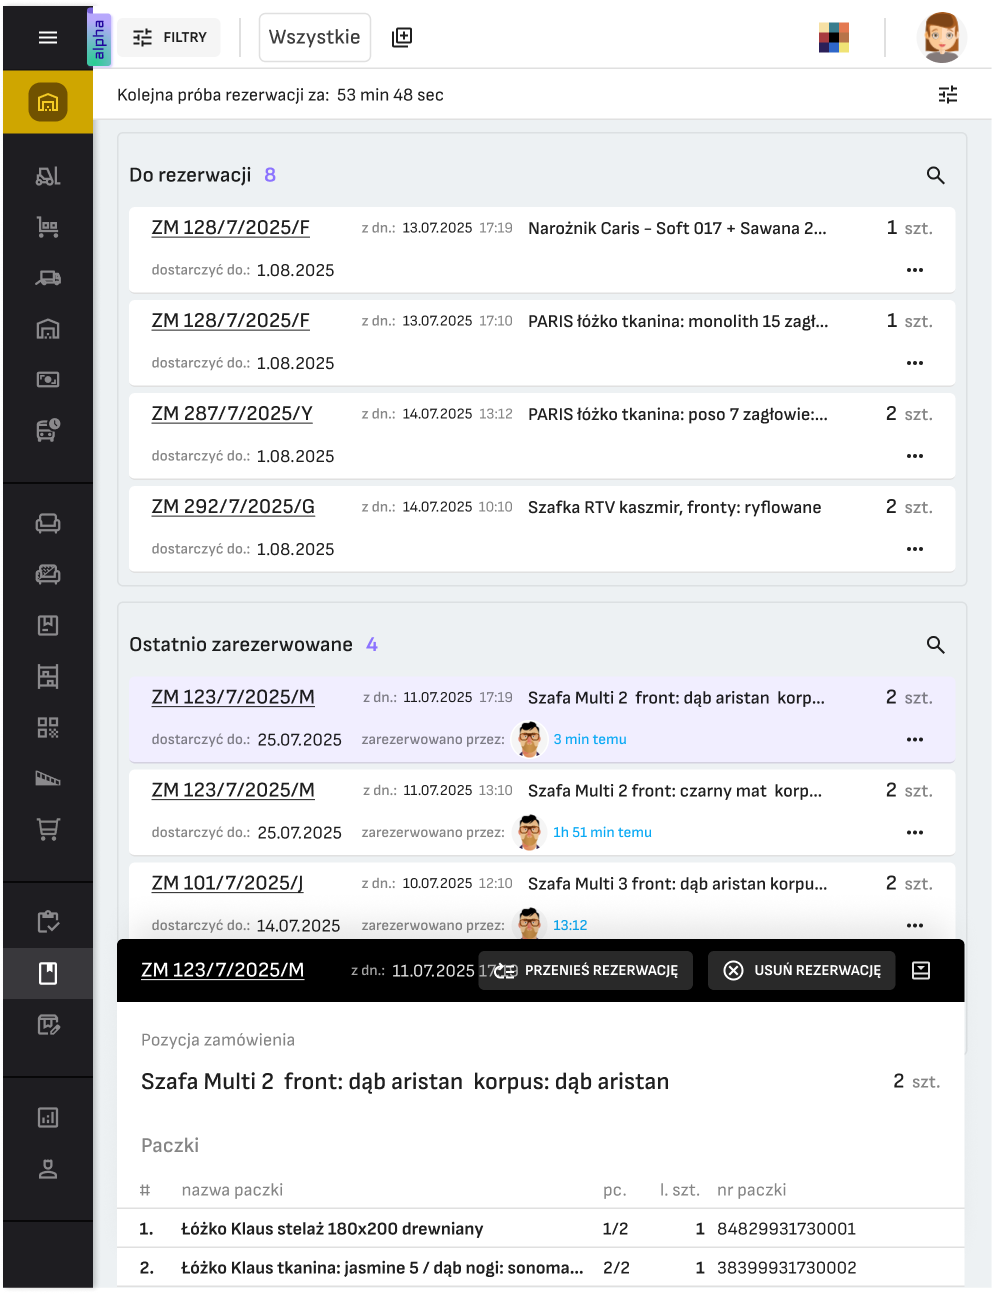
Task: Click the yellow highlighted warehouse sidebar icon
Action: (48, 102)
